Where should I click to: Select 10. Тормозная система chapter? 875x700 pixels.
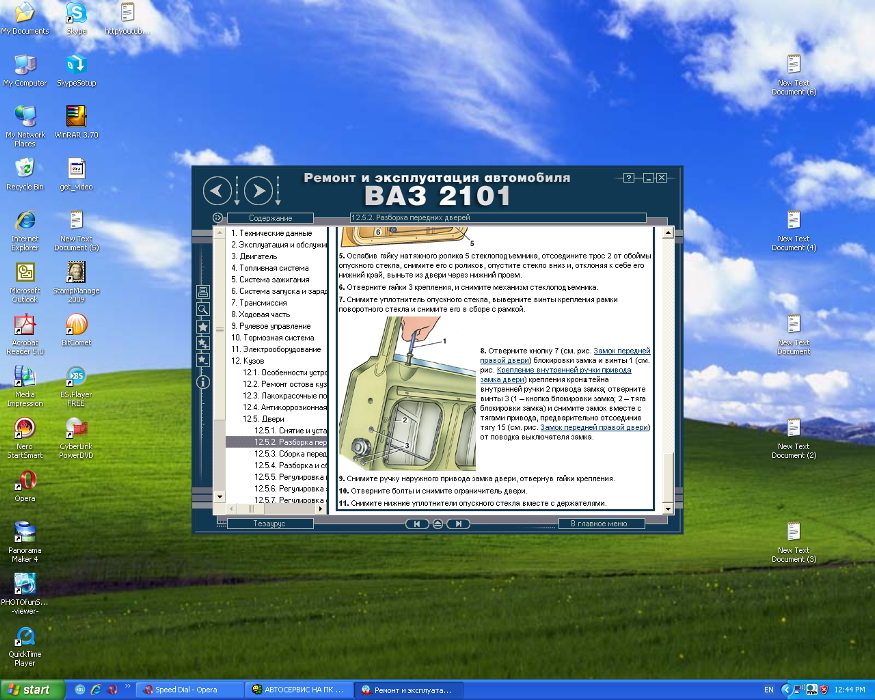point(272,338)
